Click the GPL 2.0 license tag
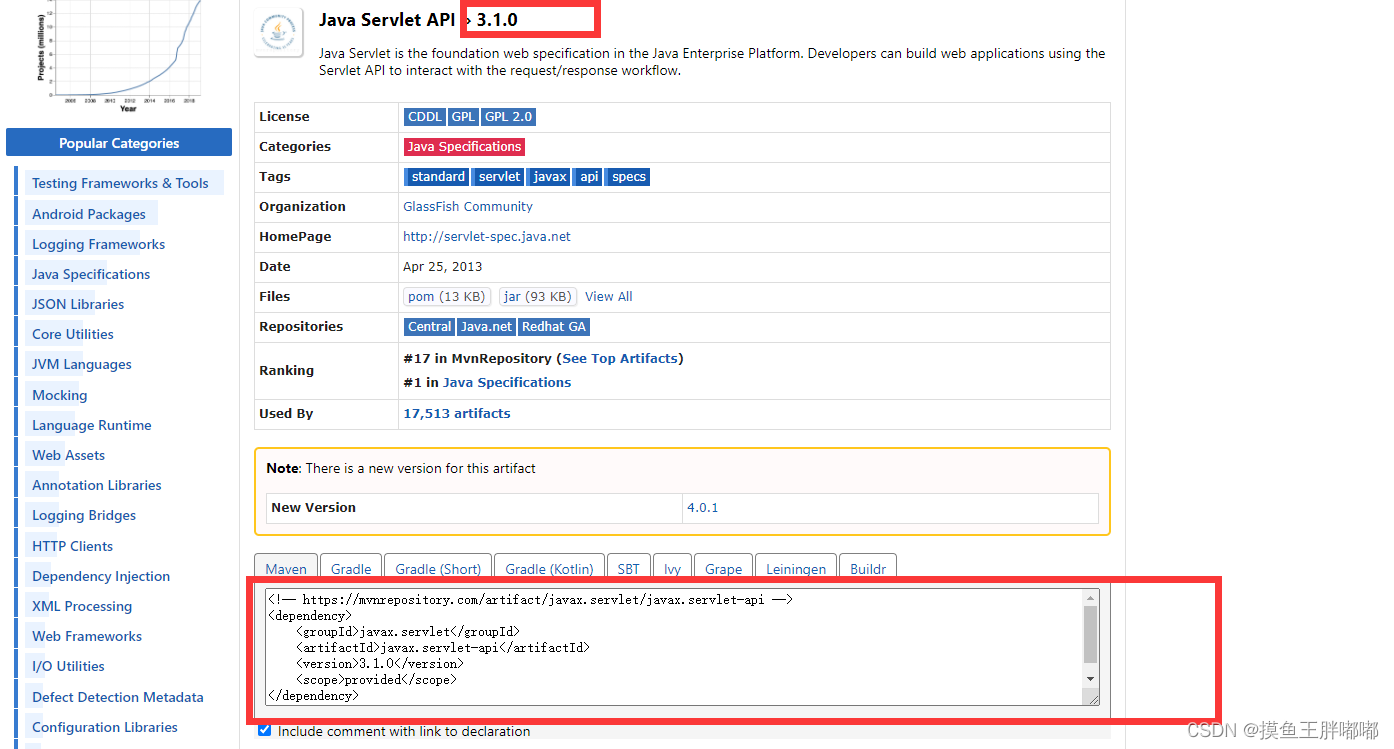Viewport: 1394px width, 749px height. click(508, 117)
